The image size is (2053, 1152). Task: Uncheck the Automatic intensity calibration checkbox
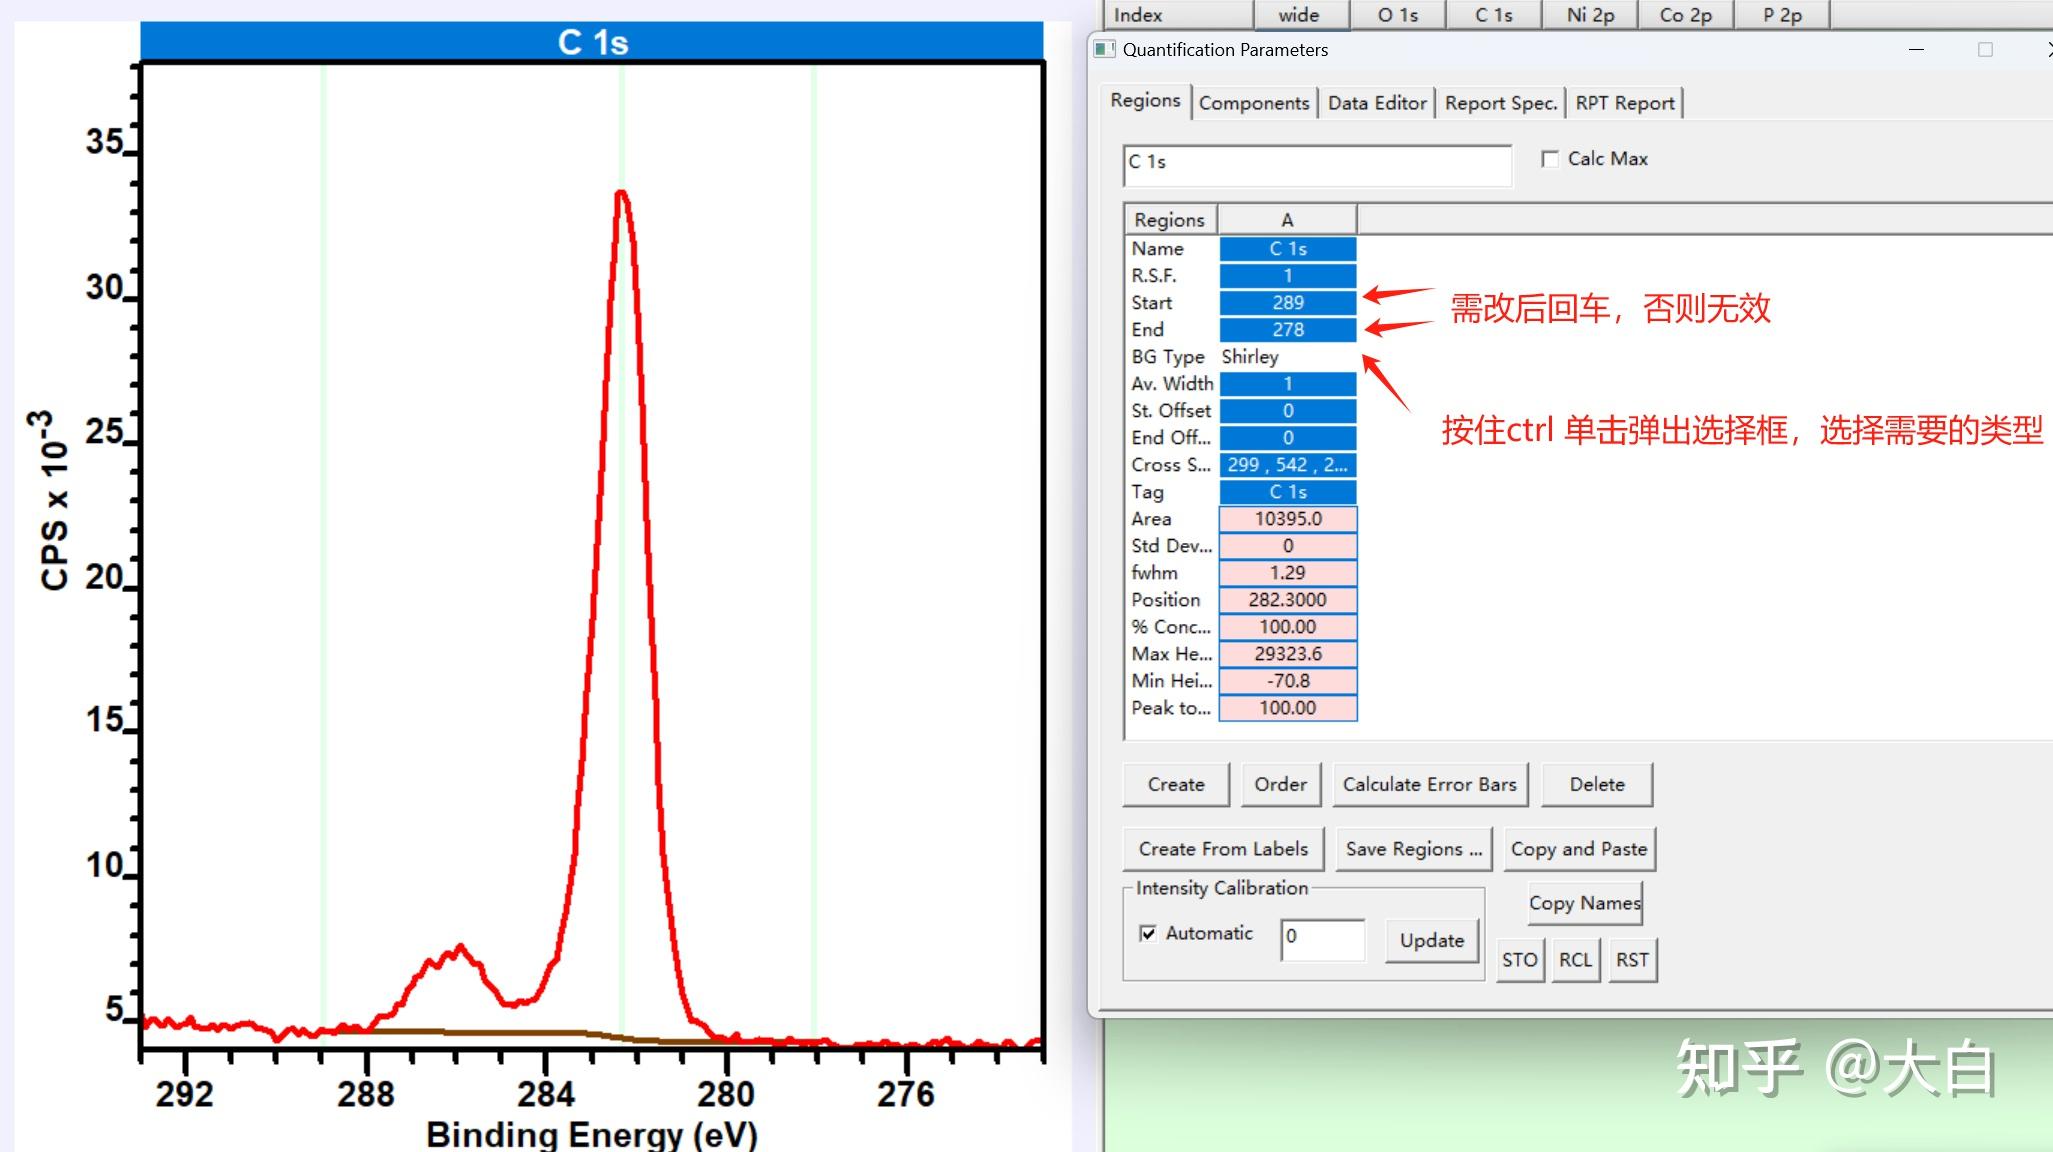coord(1148,933)
